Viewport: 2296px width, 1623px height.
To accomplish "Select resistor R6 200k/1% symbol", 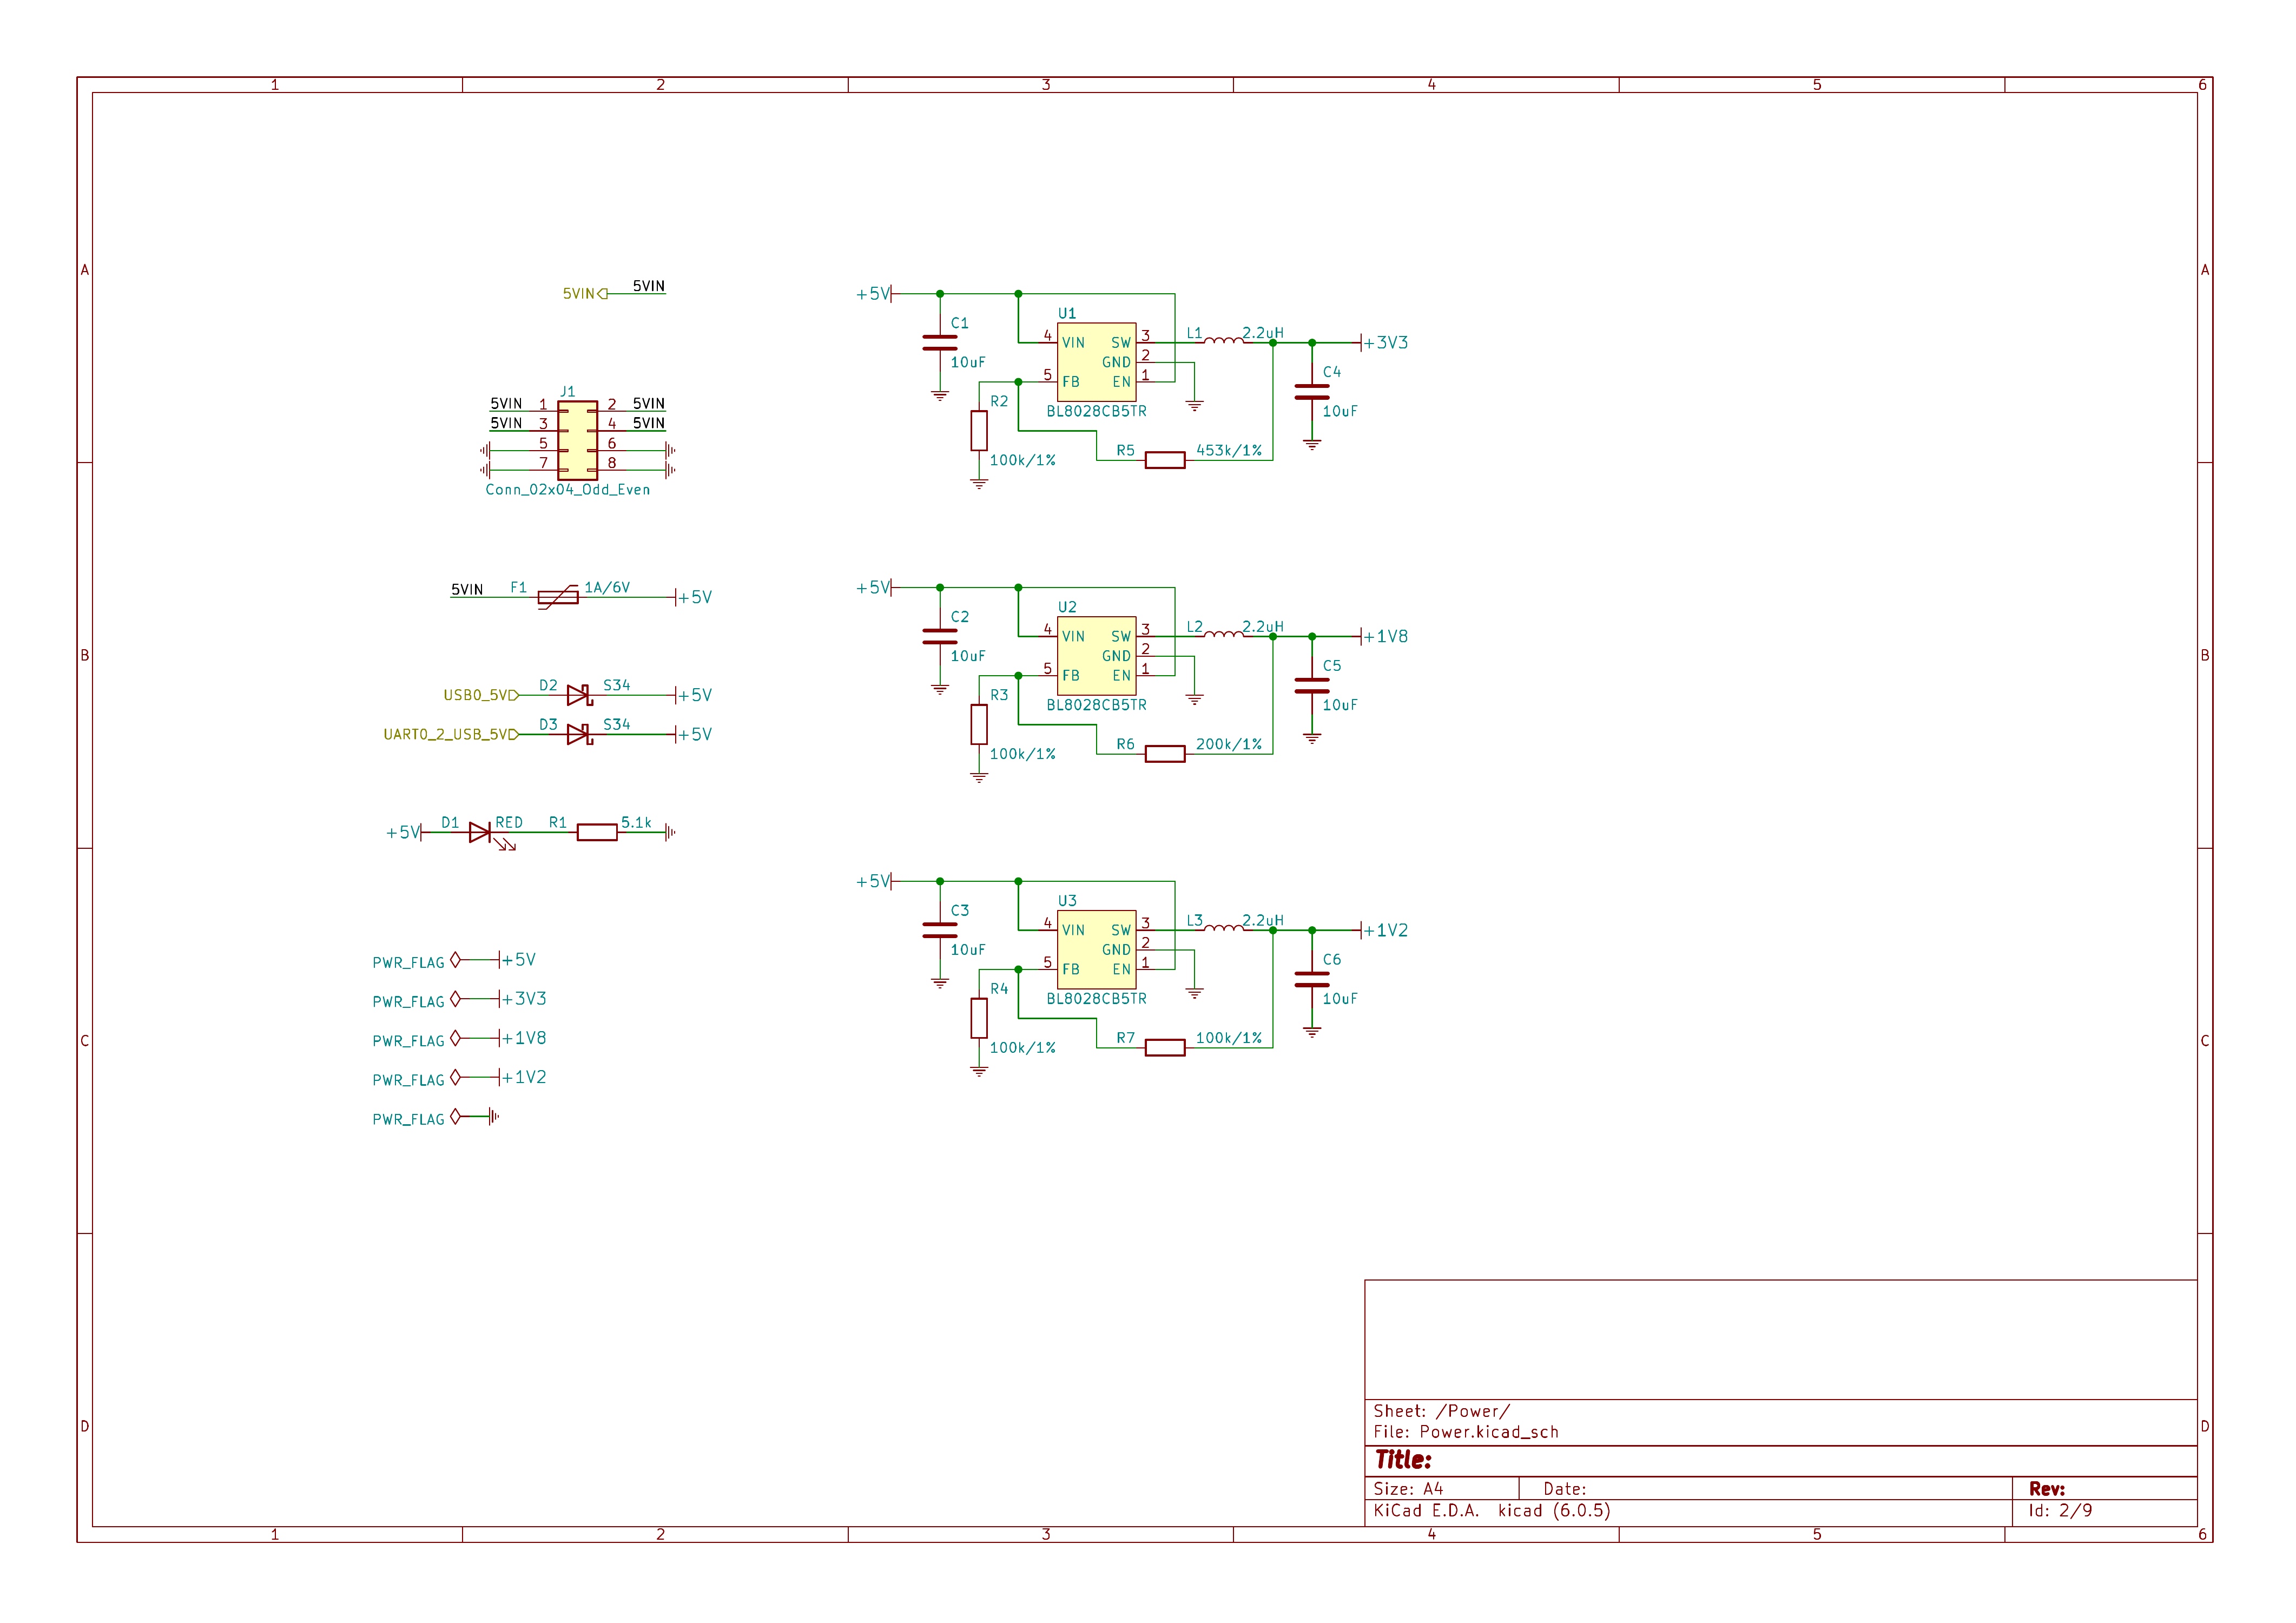I will pos(1165,754).
